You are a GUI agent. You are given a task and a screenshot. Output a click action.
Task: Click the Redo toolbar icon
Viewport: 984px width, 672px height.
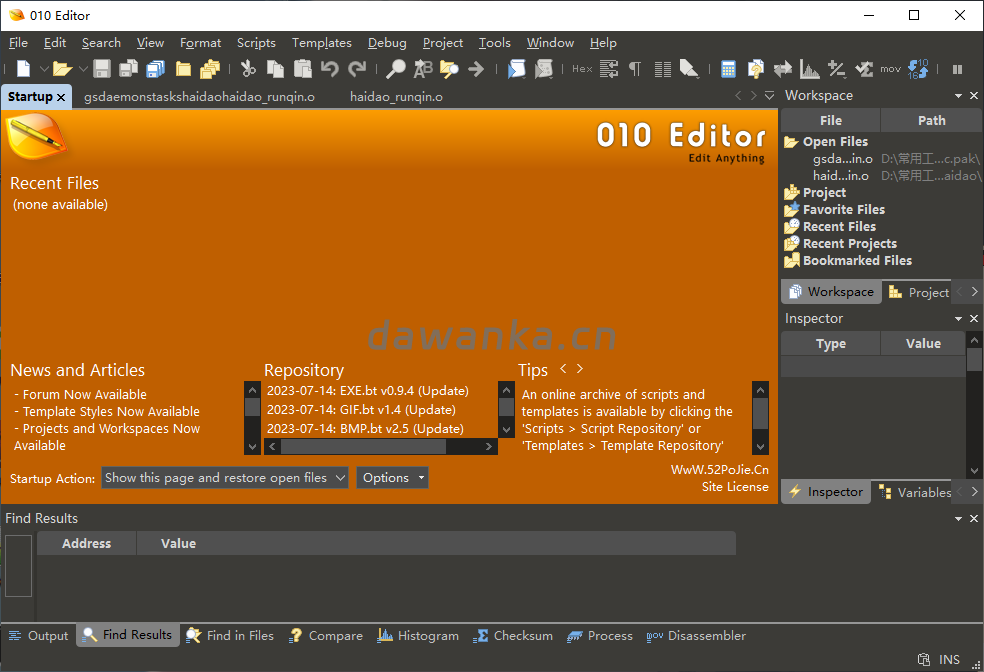tap(357, 68)
